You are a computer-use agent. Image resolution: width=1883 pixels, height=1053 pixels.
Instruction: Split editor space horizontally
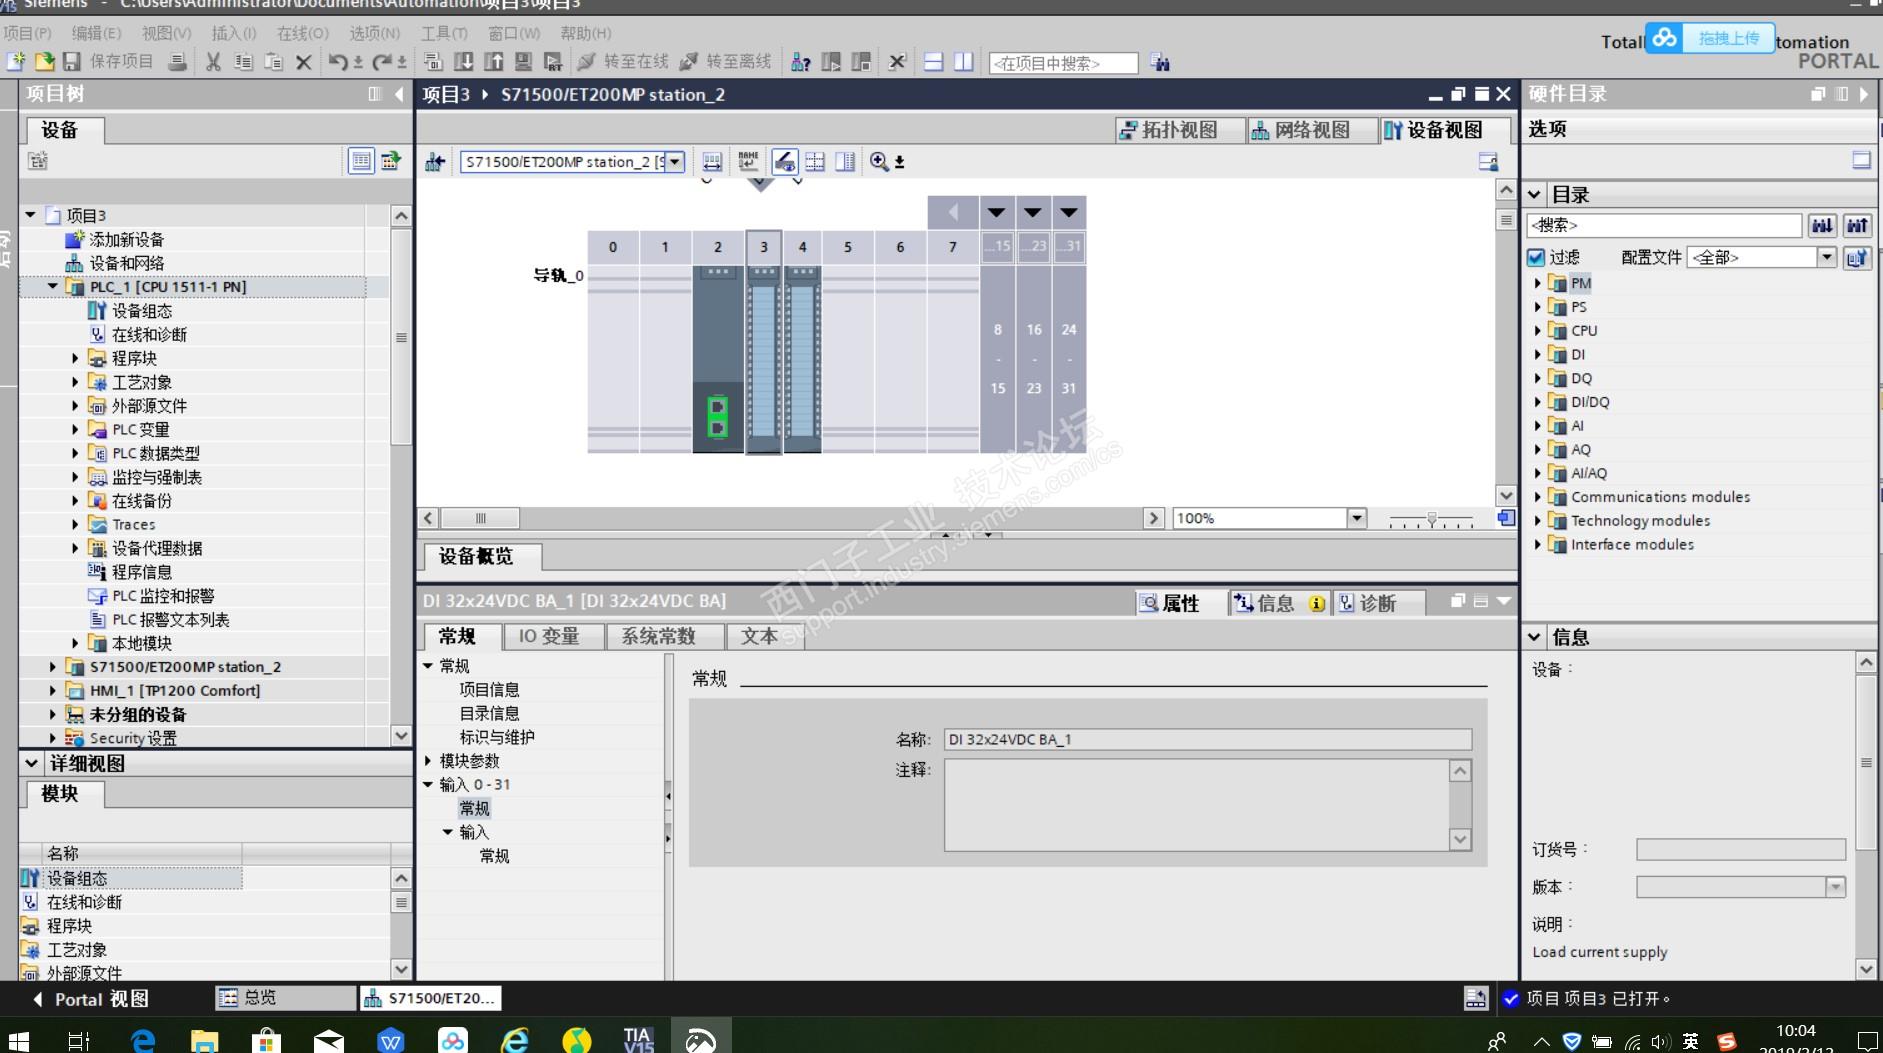933,62
